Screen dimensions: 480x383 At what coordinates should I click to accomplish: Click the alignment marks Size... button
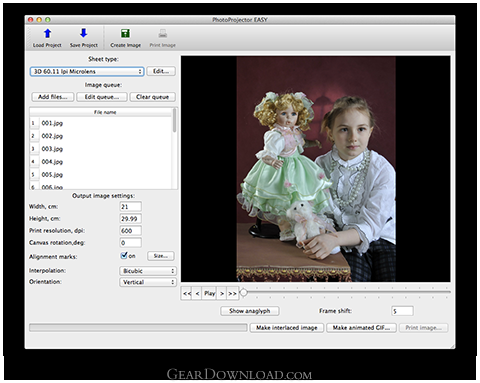click(161, 256)
